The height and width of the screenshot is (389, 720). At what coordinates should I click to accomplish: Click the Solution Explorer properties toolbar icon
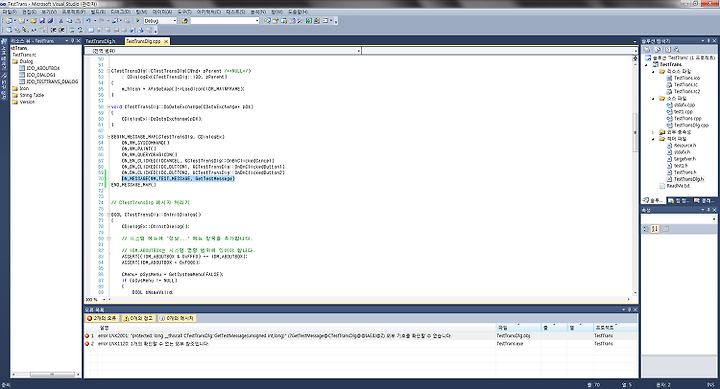[x=647, y=49]
